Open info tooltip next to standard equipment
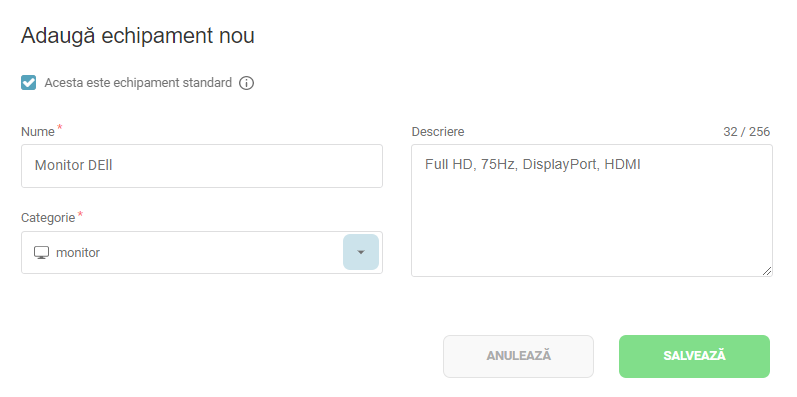 point(247,83)
